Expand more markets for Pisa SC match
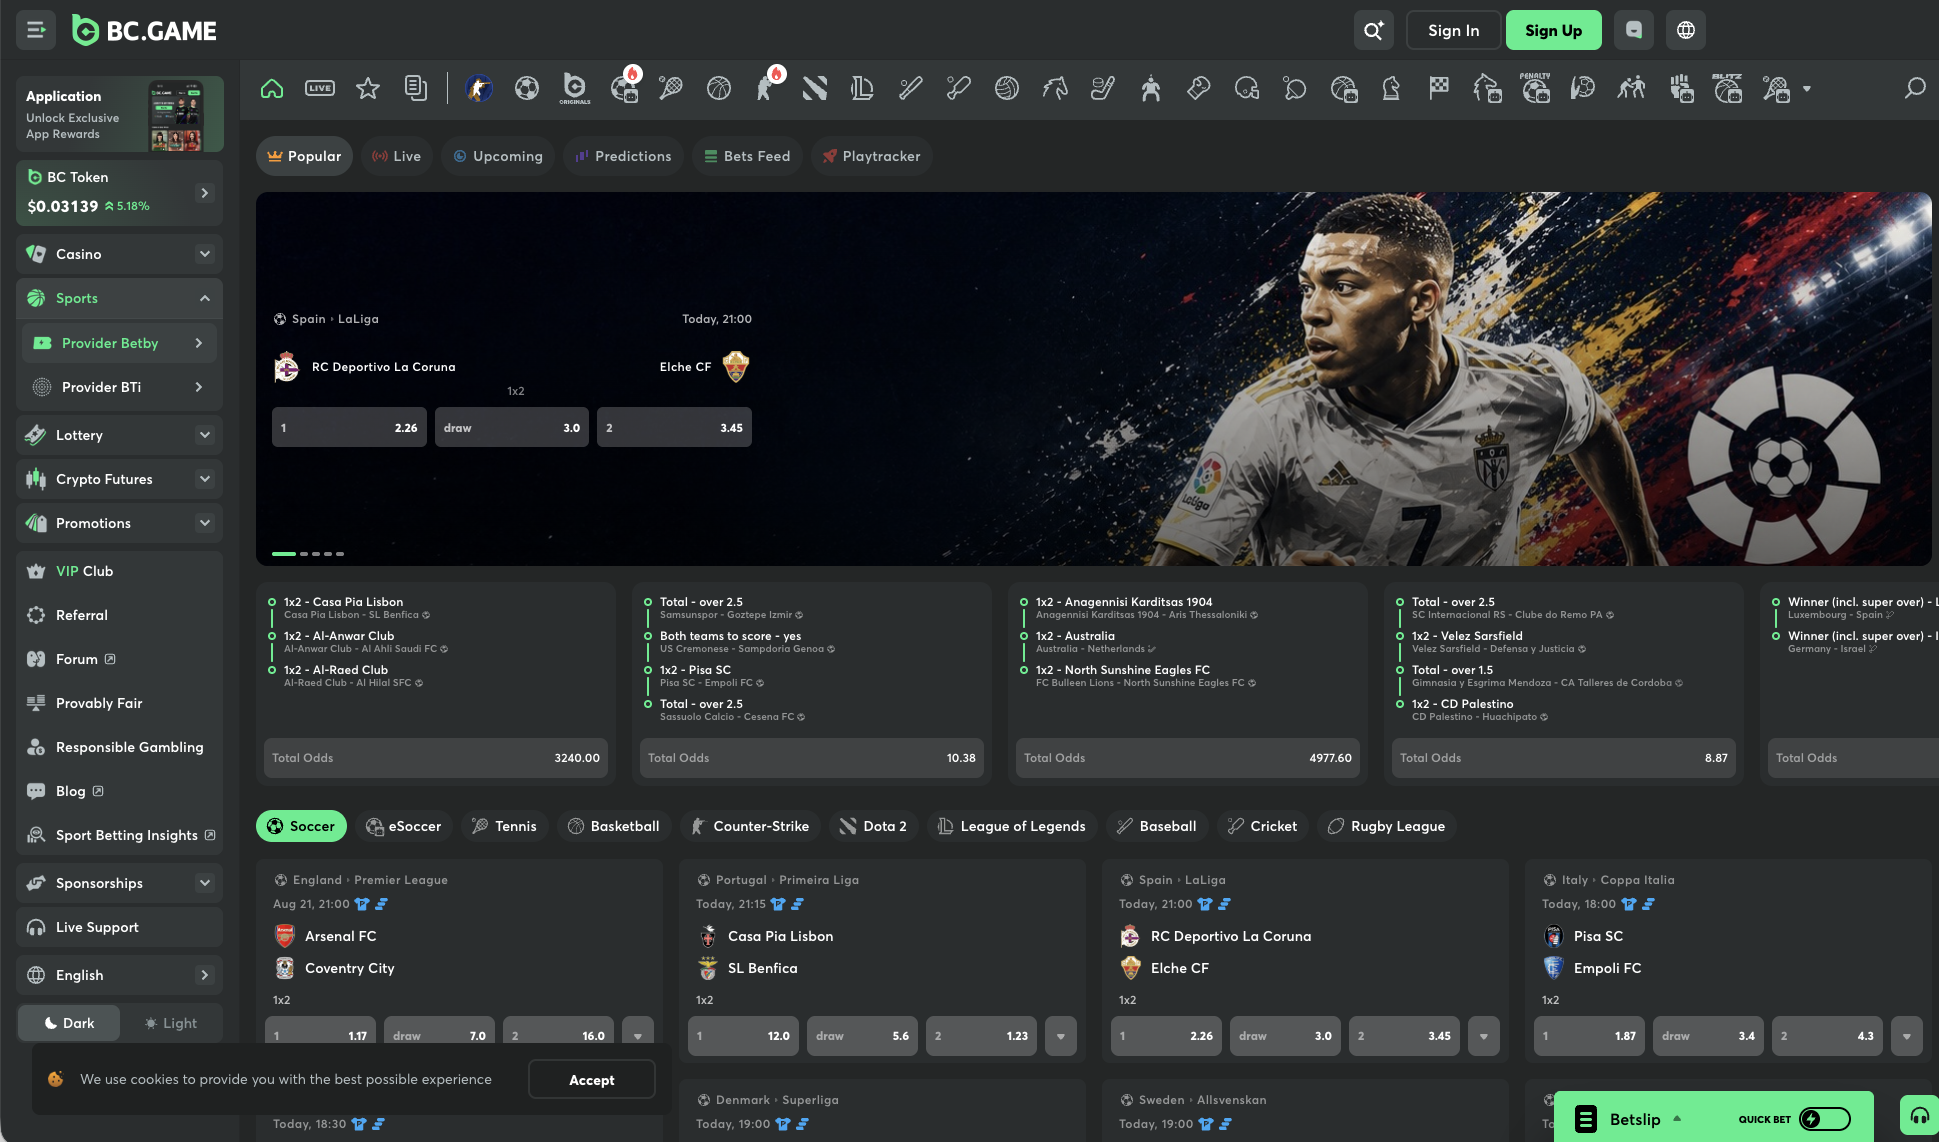Image resolution: width=1939 pixels, height=1142 pixels. pos(1907,1036)
